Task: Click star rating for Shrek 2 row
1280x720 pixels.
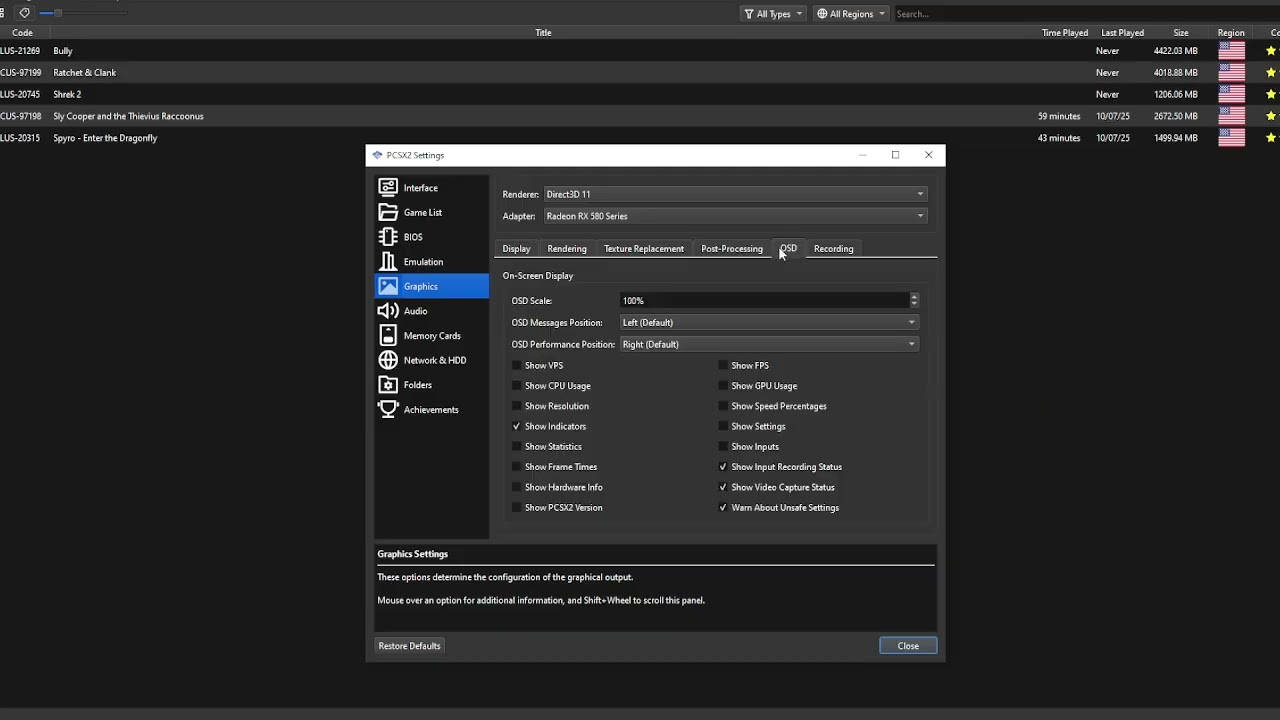Action: 1272,94
